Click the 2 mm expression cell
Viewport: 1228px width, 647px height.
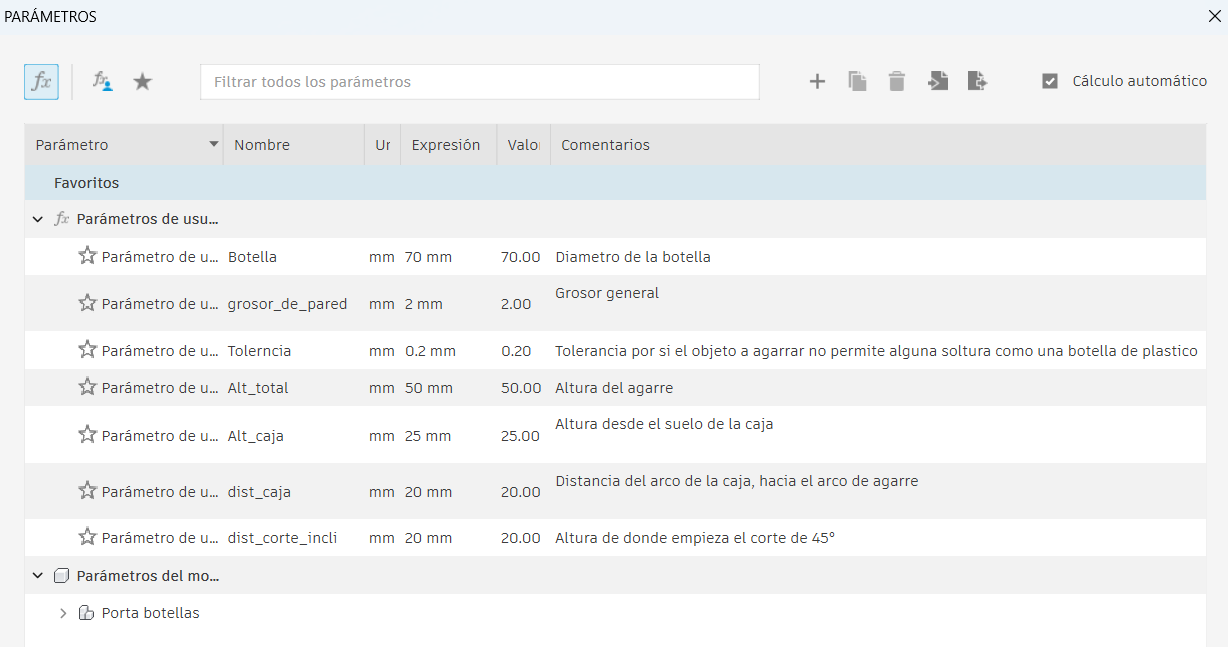424,304
